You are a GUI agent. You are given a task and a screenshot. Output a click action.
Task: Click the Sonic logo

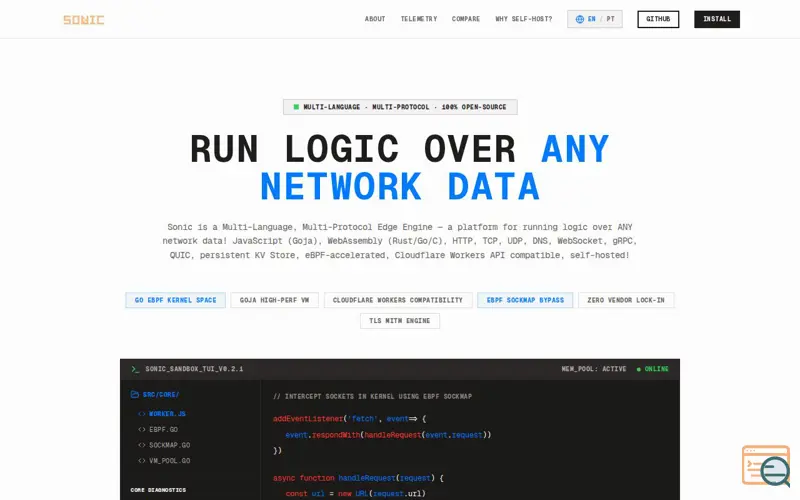click(84, 19)
